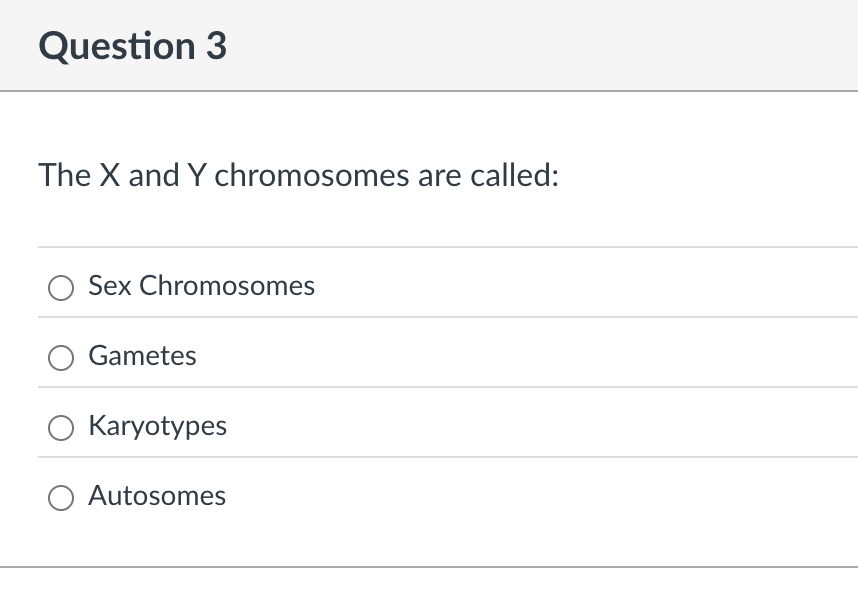
Task: Click the word are in question prompt
Action: (439, 177)
